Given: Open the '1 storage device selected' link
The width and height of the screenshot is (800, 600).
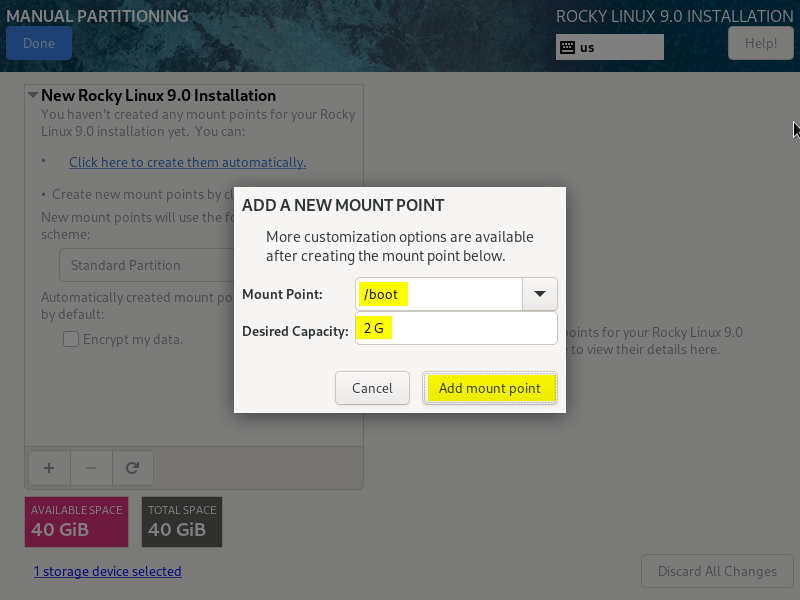Looking at the screenshot, I should pyautogui.click(x=107, y=571).
